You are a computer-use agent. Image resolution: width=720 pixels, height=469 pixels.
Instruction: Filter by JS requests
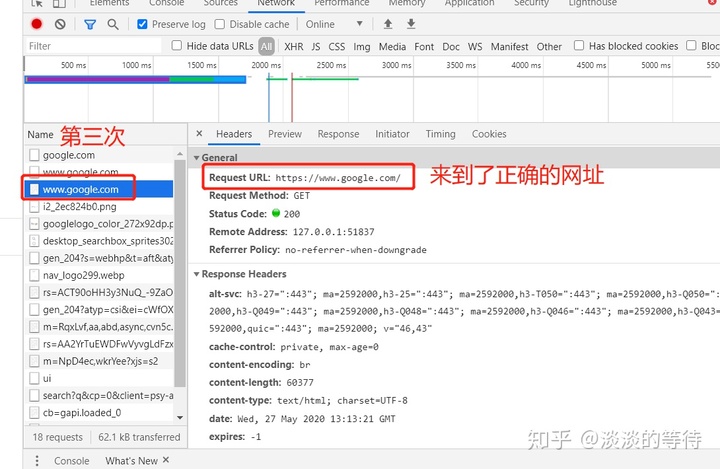click(316, 46)
